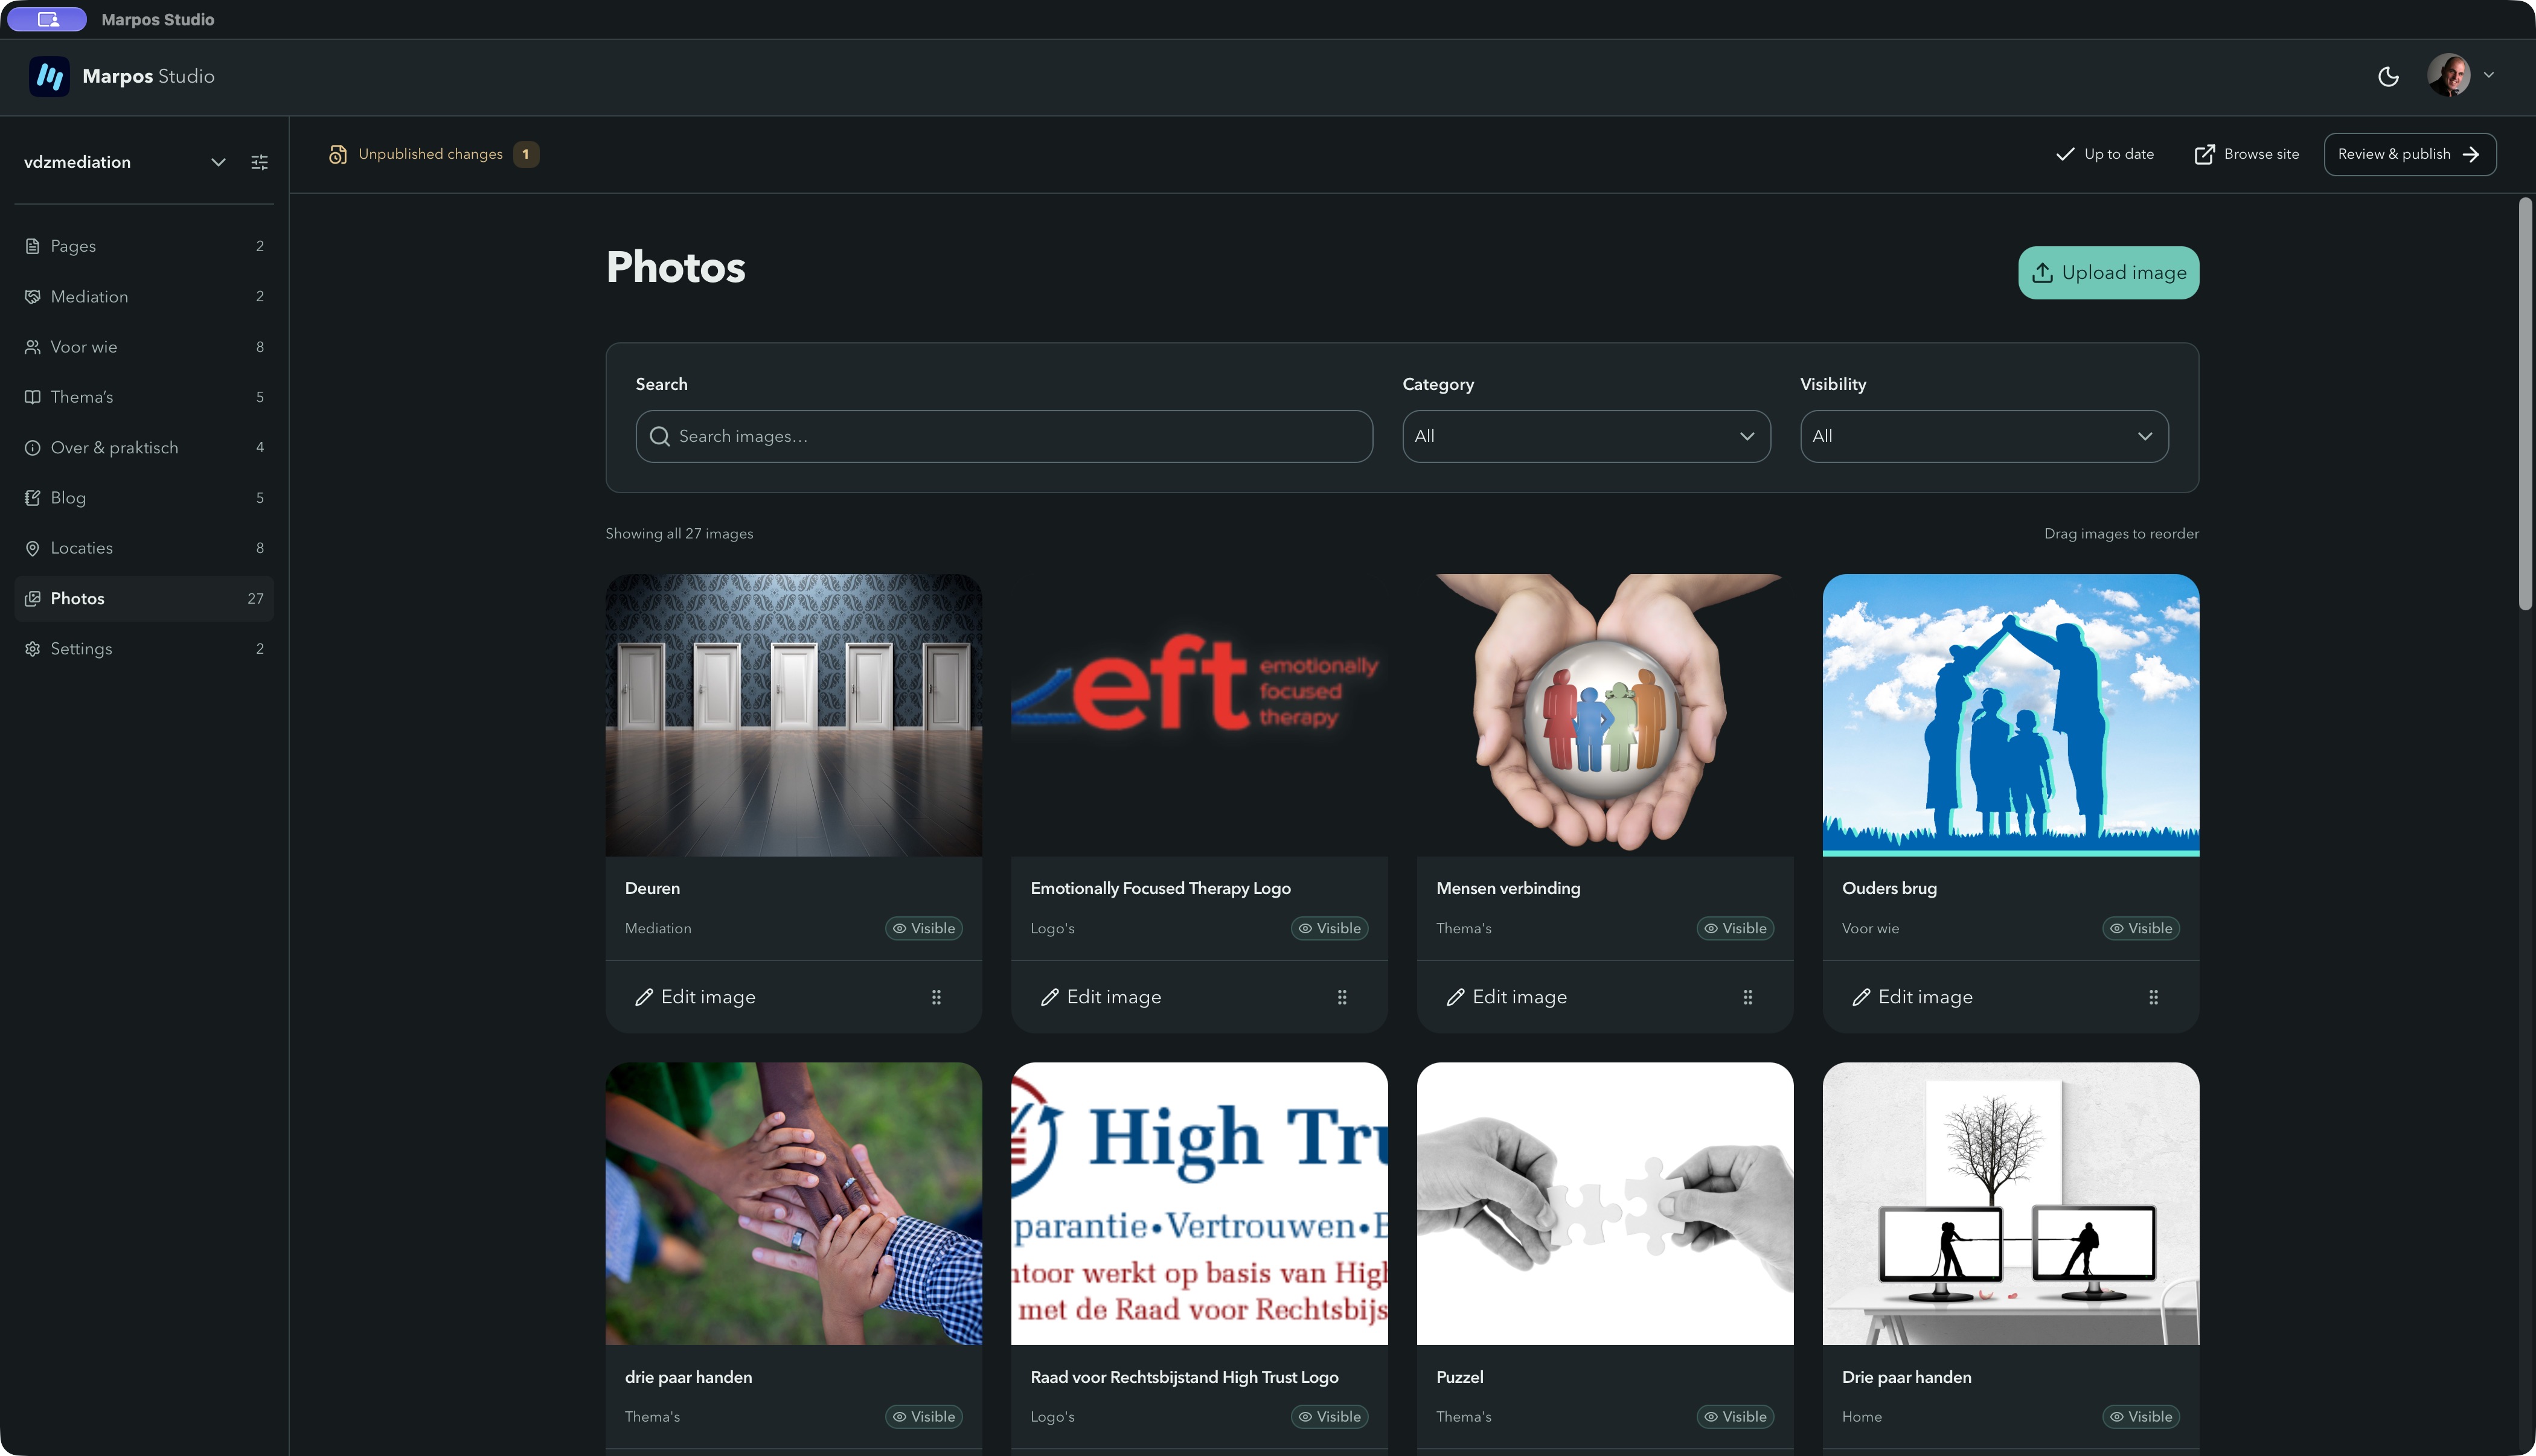The width and height of the screenshot is (2536, 1456).
Task: Open Settings in the sidebar
Action: point(144,649)
